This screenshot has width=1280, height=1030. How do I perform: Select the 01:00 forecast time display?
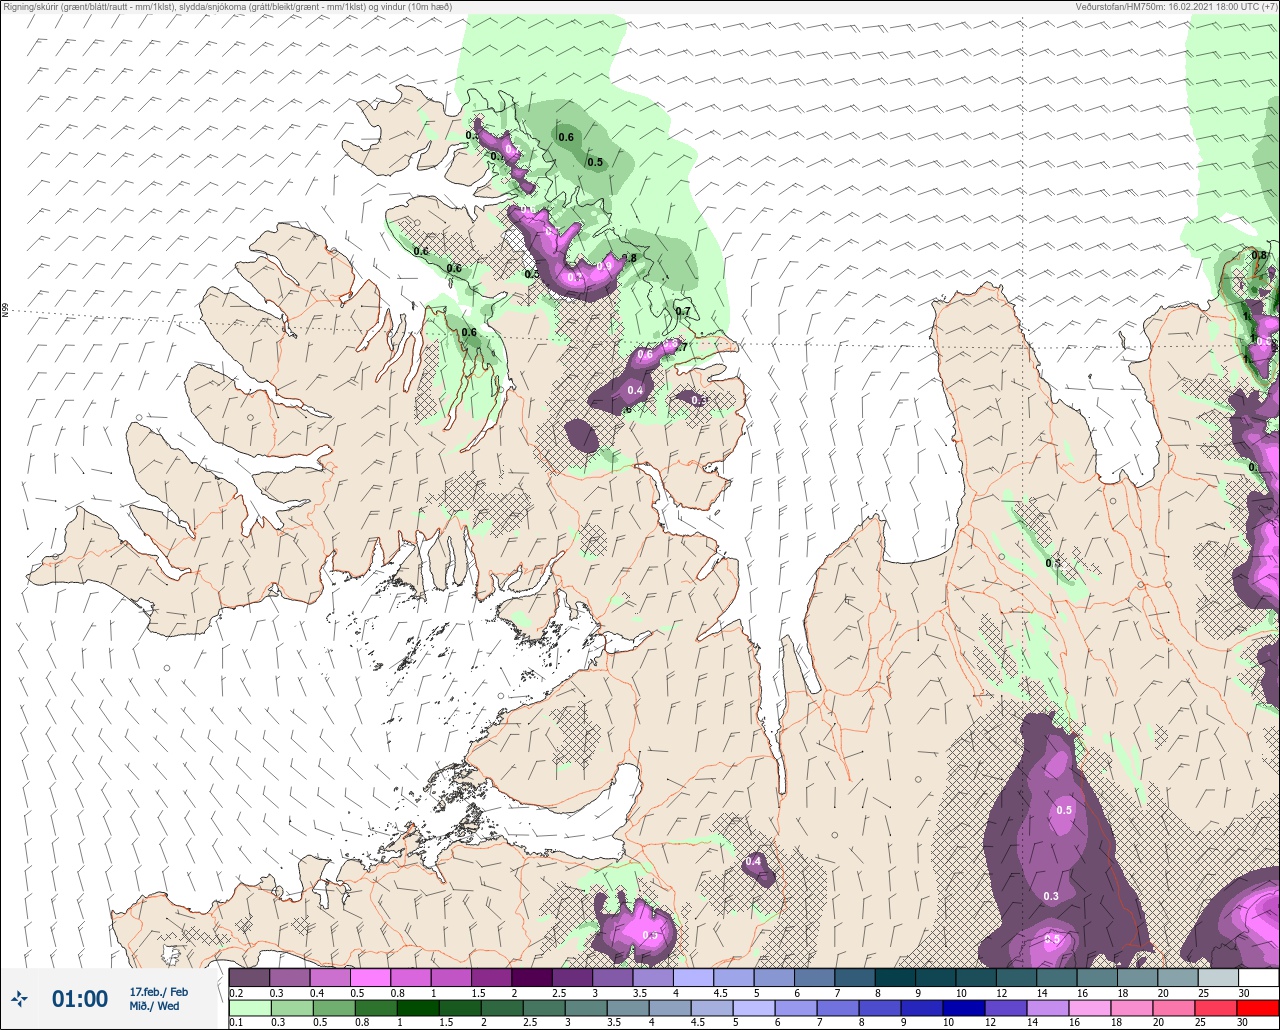[x=80, y=999]
